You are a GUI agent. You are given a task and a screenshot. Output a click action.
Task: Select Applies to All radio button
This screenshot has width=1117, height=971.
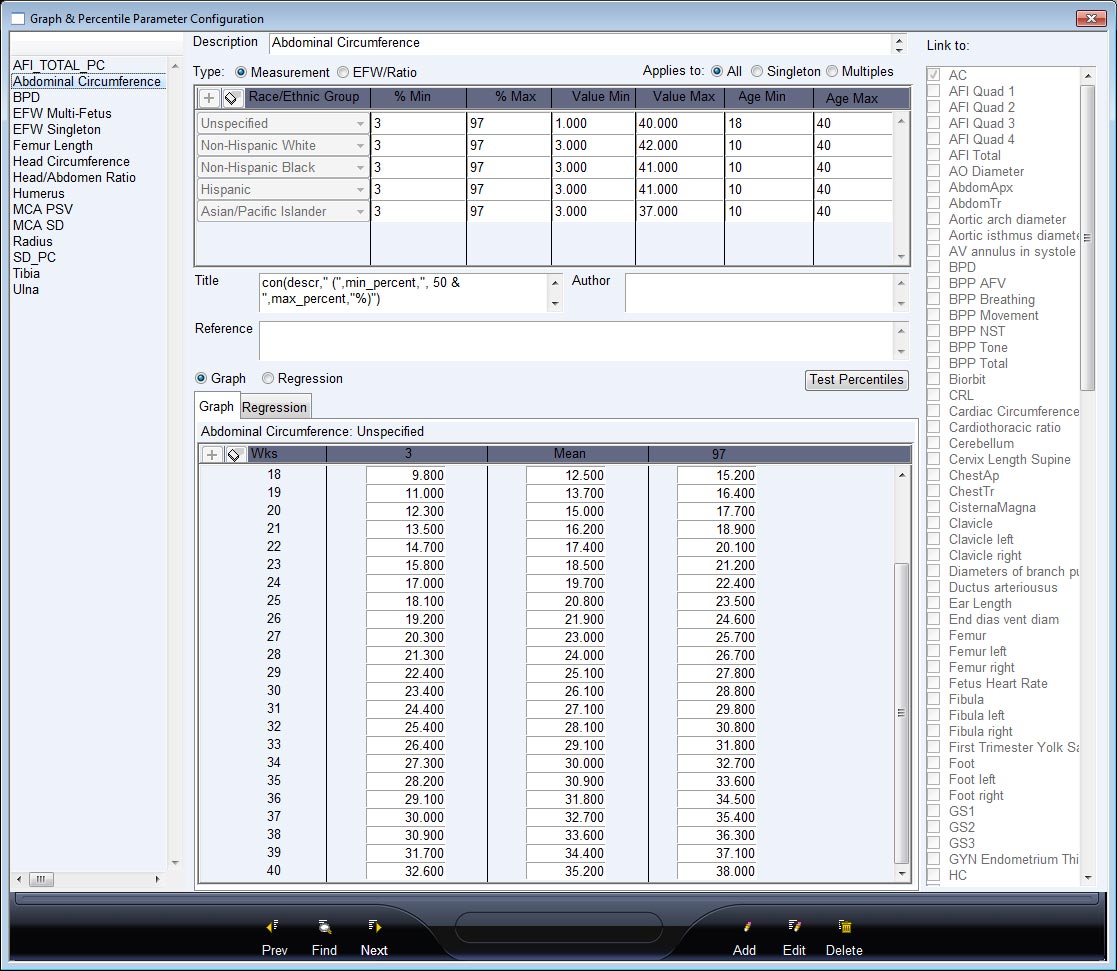717,71
